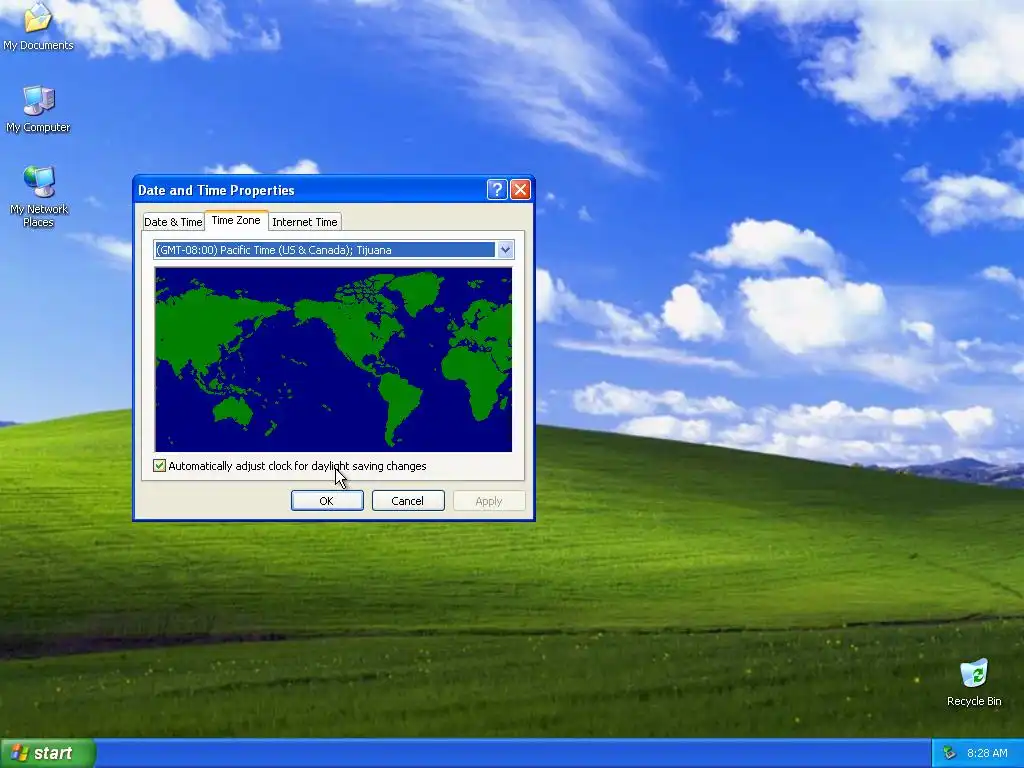Select the Recycle Bin icon

point(974,682)
